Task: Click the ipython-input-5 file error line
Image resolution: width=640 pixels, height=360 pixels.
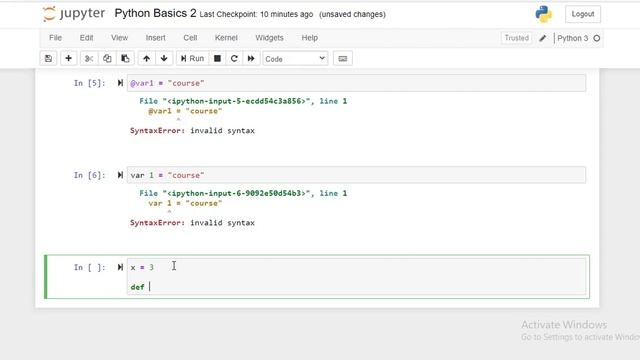Action: 243,101
